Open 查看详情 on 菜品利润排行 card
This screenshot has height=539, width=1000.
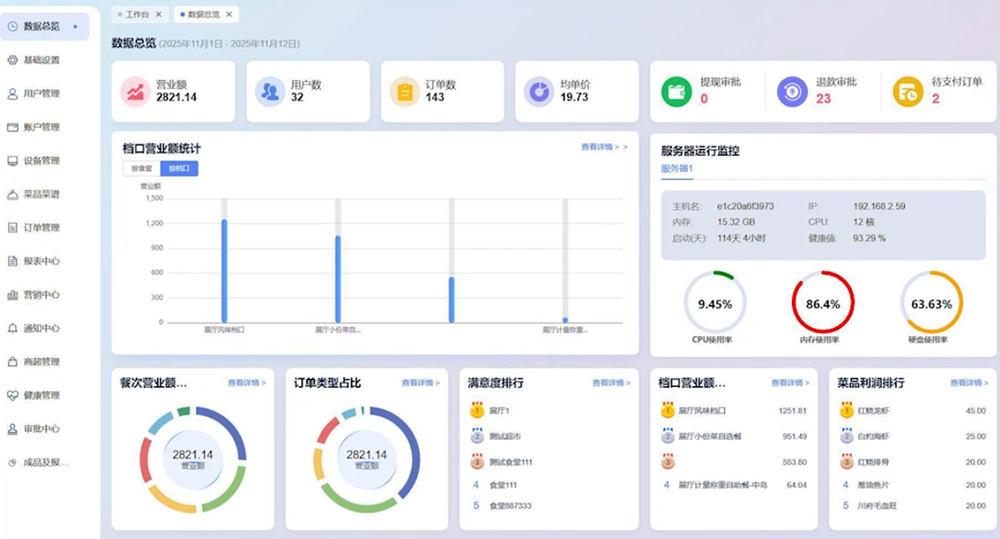[x=969, y=383]
